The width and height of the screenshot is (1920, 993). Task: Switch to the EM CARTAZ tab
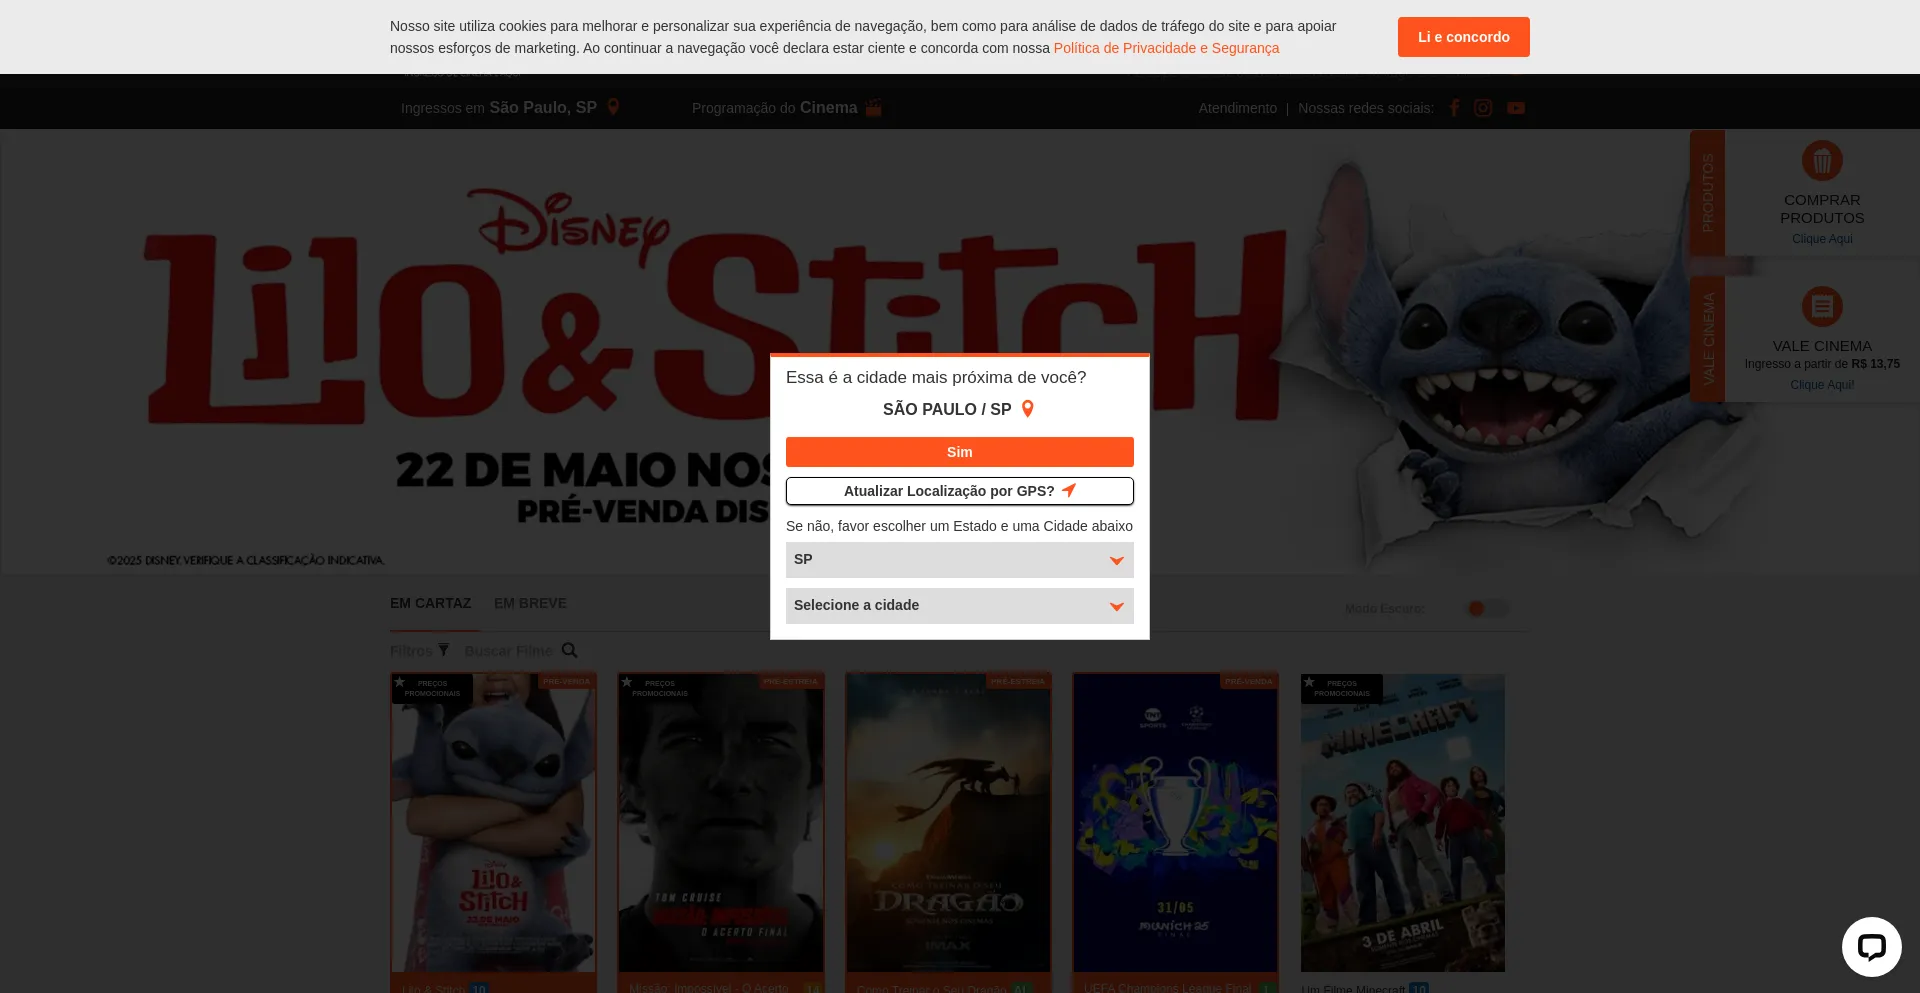430,603
